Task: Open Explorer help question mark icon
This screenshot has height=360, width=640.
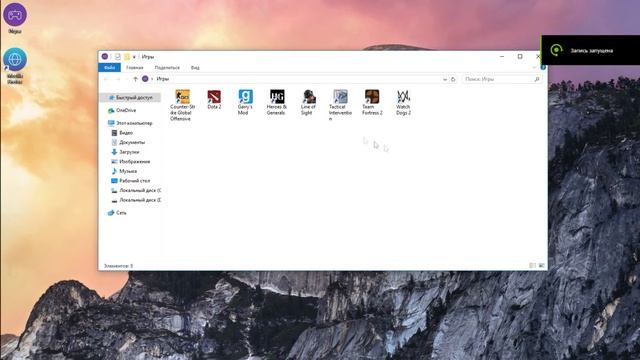Action: click(x=543, y=67)
